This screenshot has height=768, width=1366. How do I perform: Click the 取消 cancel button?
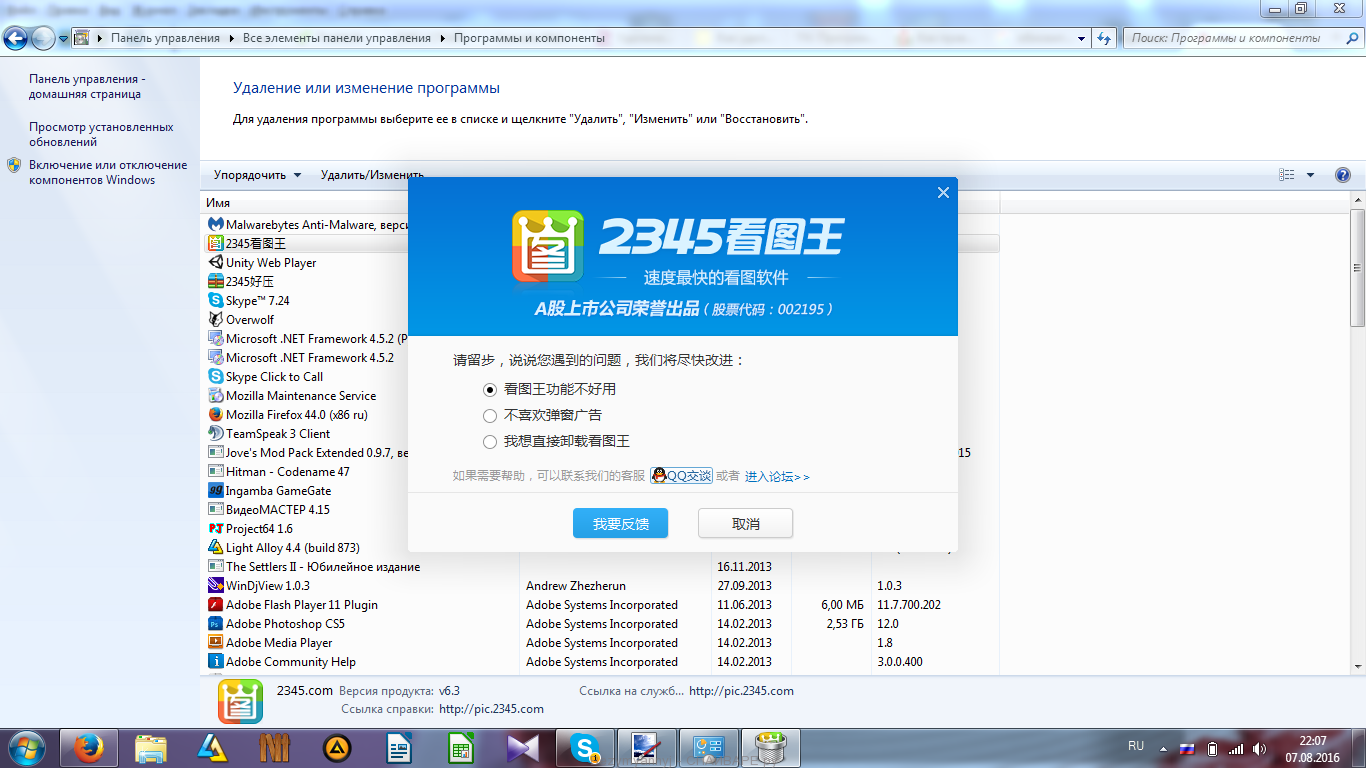click(745, 523)
